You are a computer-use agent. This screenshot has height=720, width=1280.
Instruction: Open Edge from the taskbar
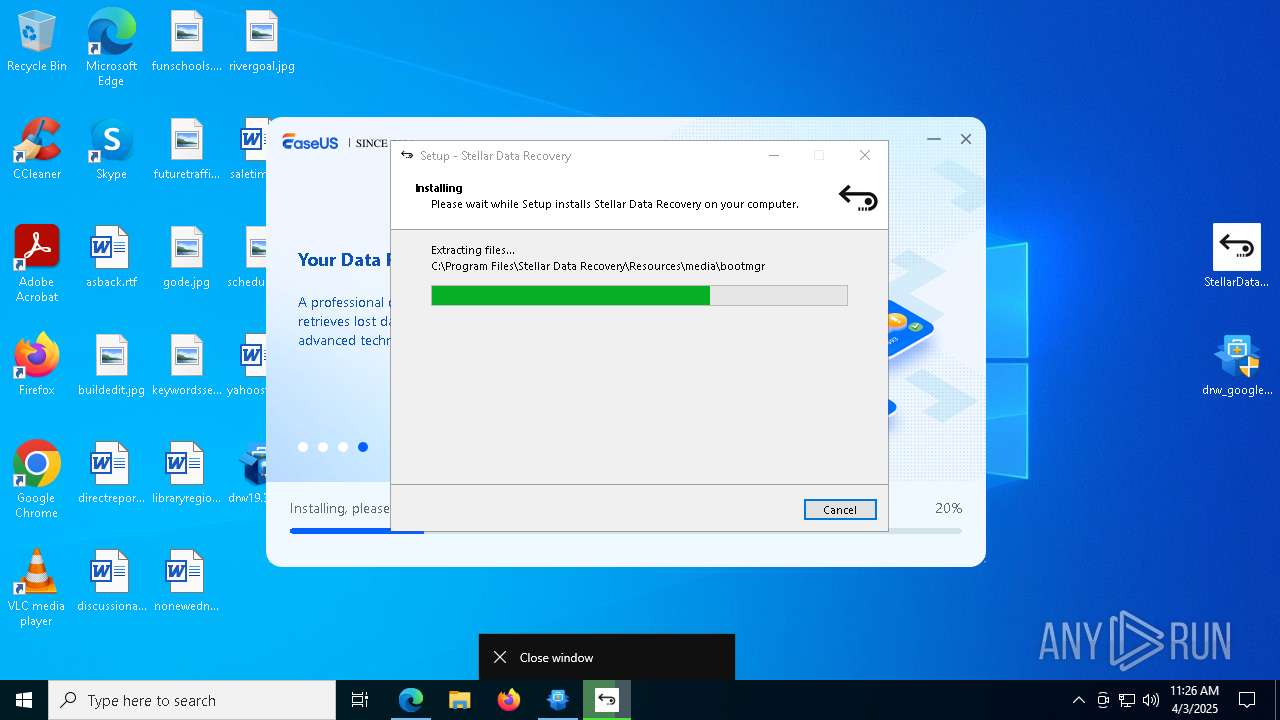click(x=411, y=700)
